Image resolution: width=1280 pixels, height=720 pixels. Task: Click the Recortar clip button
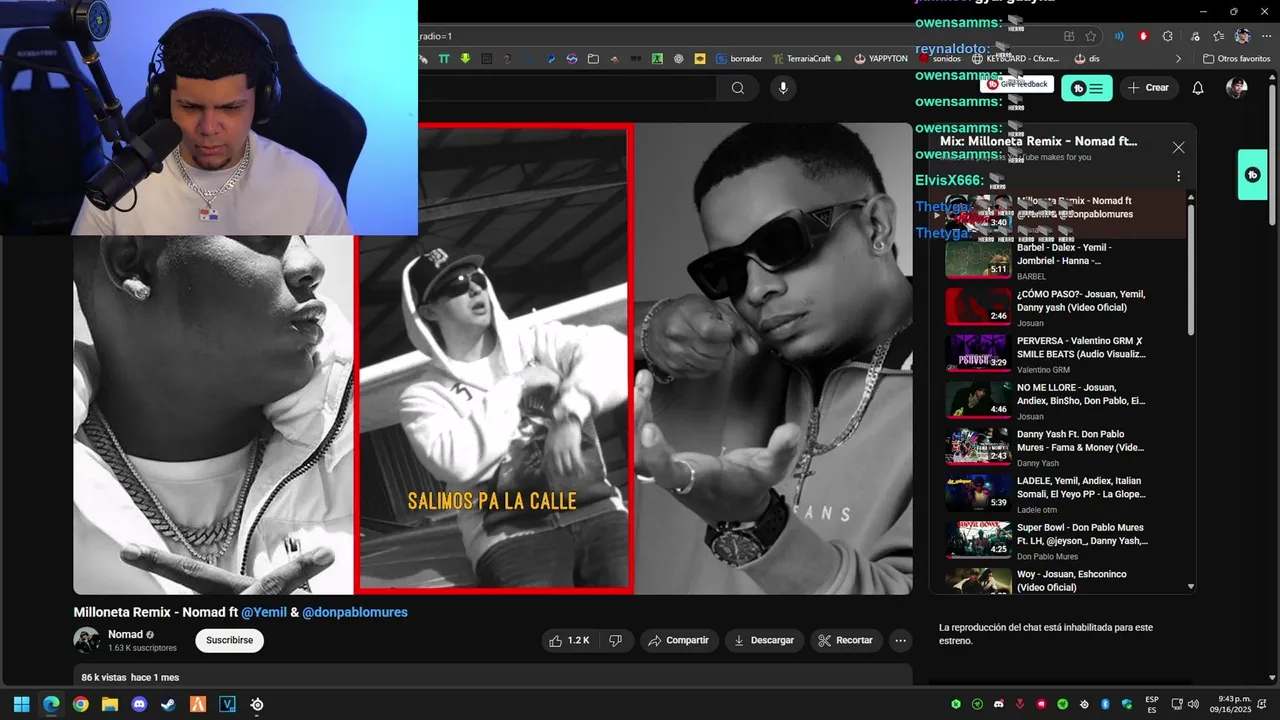pos(847,640)
